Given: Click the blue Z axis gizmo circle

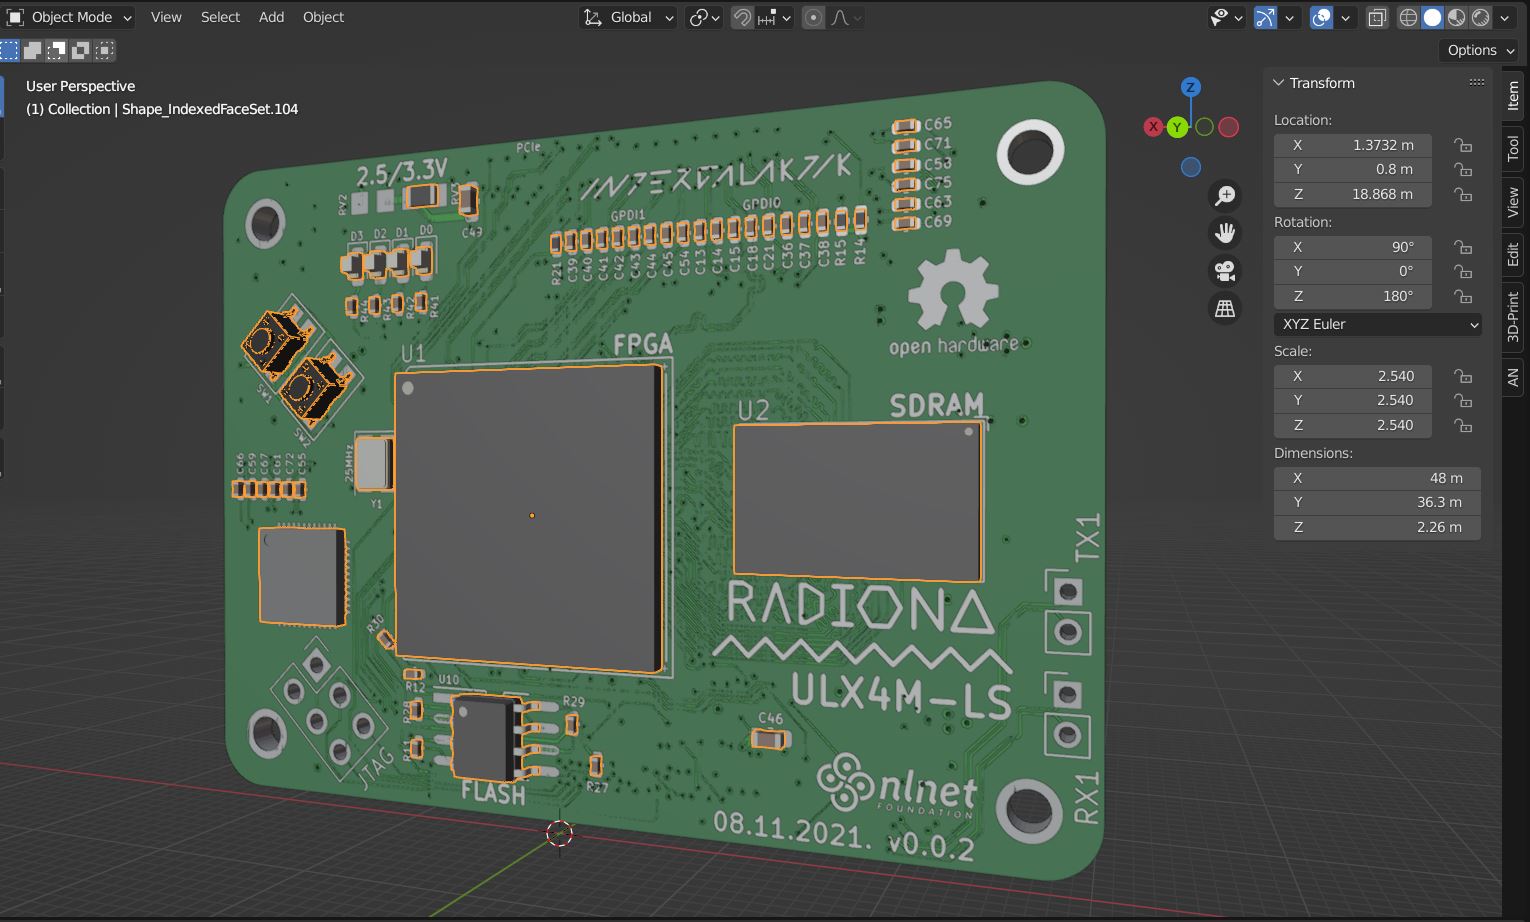Looking at the screenshot, I should [x=1190, y=87].
